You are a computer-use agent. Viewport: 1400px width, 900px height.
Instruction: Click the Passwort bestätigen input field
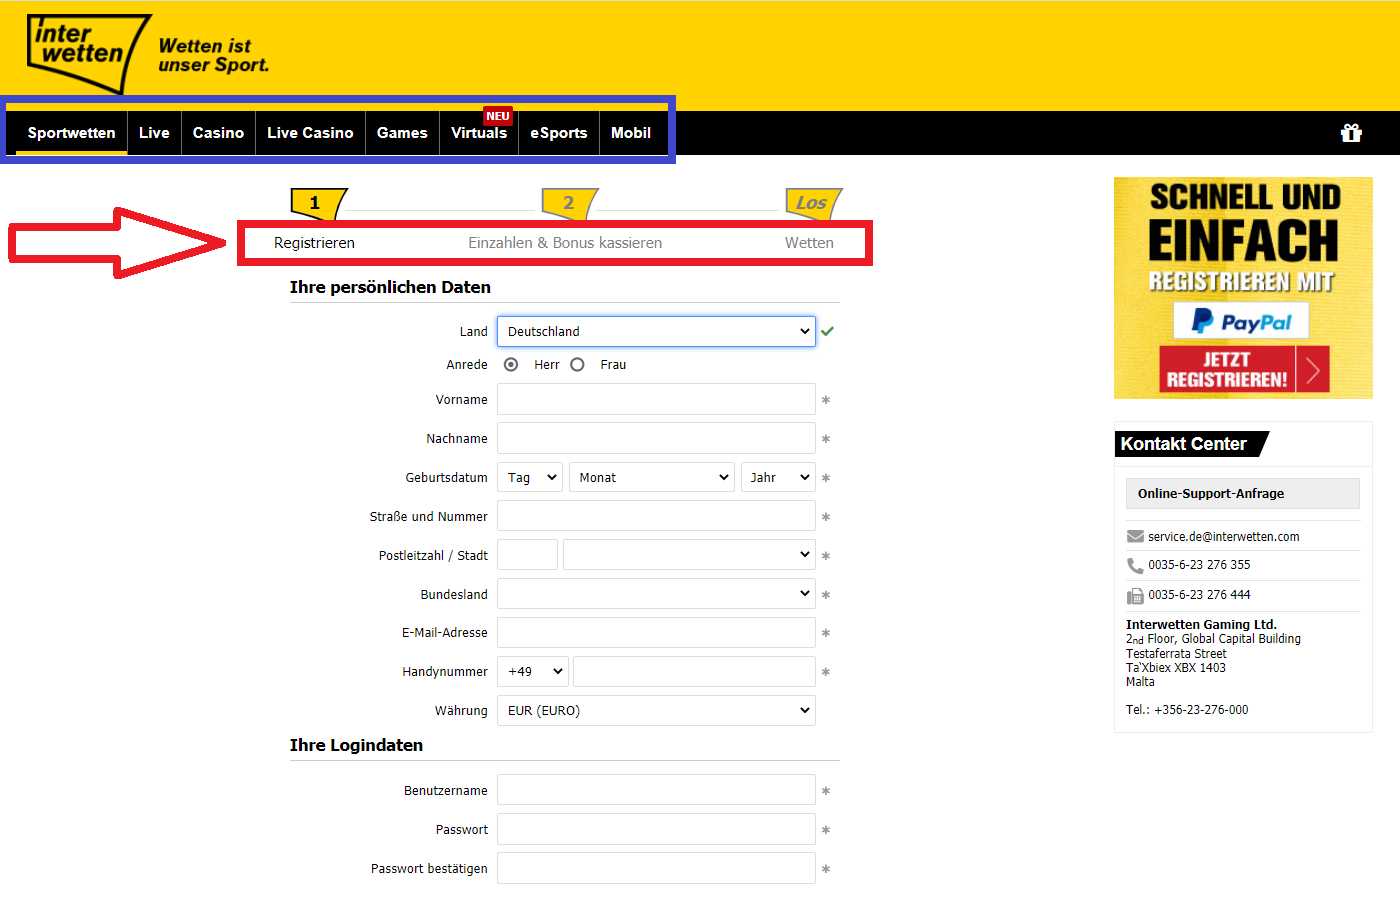click(656, 868)
